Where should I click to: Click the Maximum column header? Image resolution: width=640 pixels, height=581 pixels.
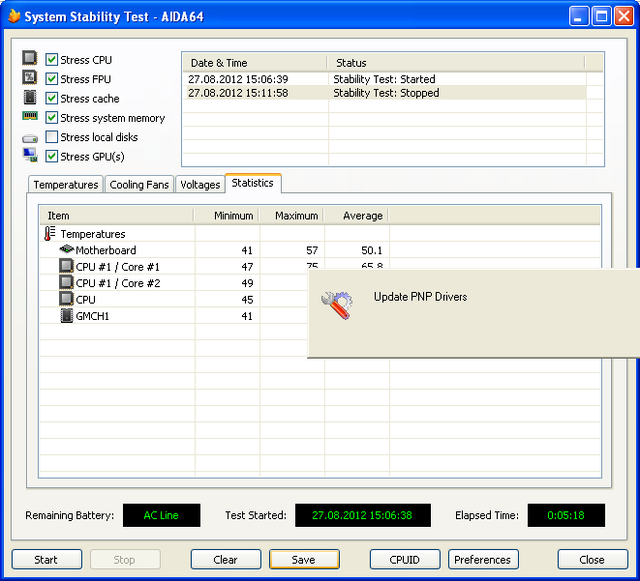tap(296, 216)
